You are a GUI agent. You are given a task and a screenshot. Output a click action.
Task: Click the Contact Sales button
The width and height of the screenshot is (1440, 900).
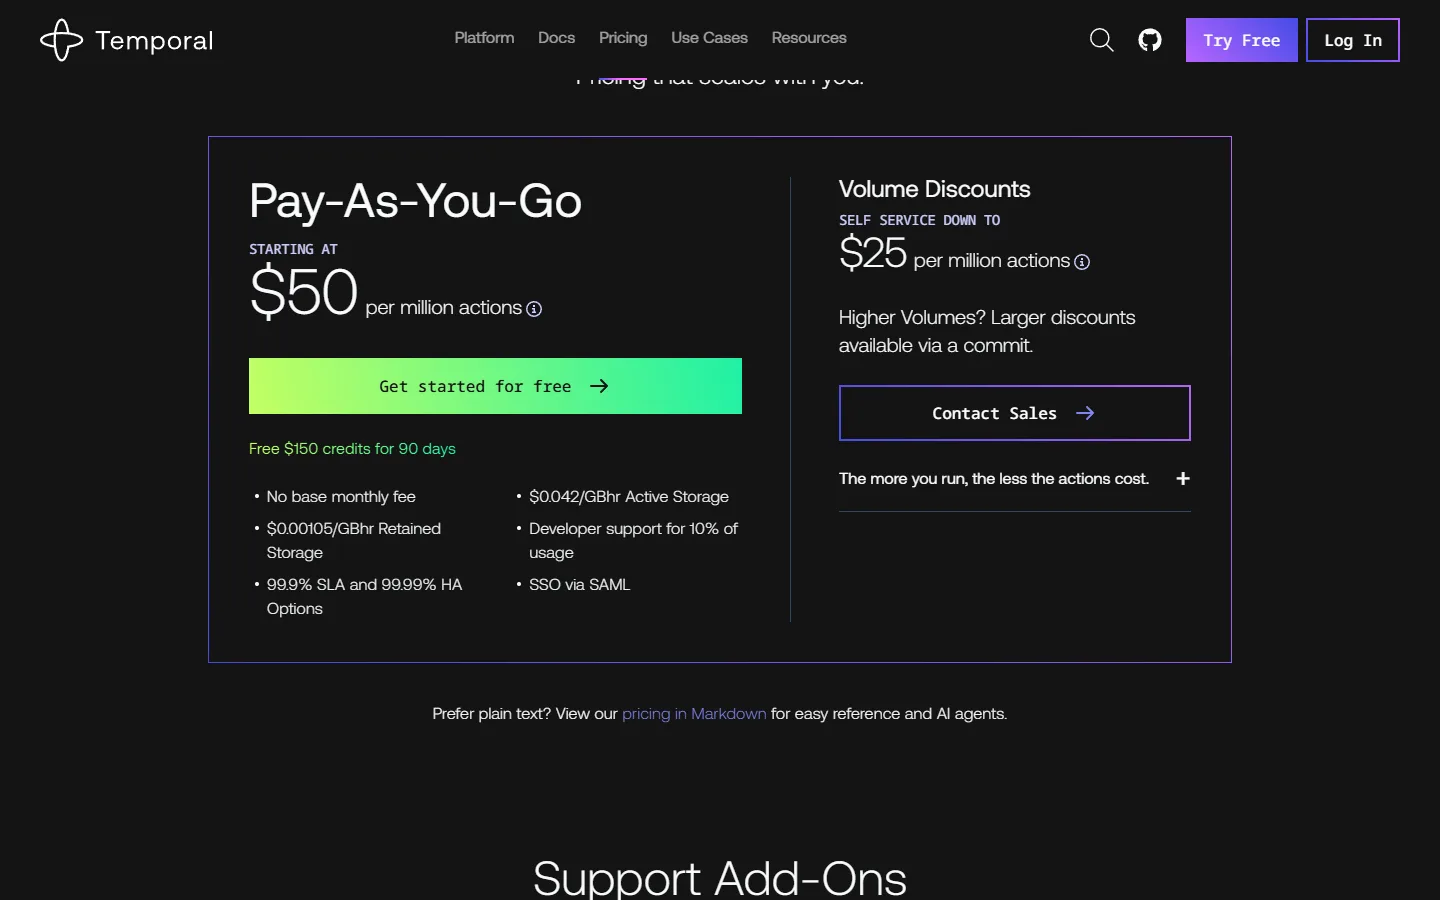[1015, 413]
